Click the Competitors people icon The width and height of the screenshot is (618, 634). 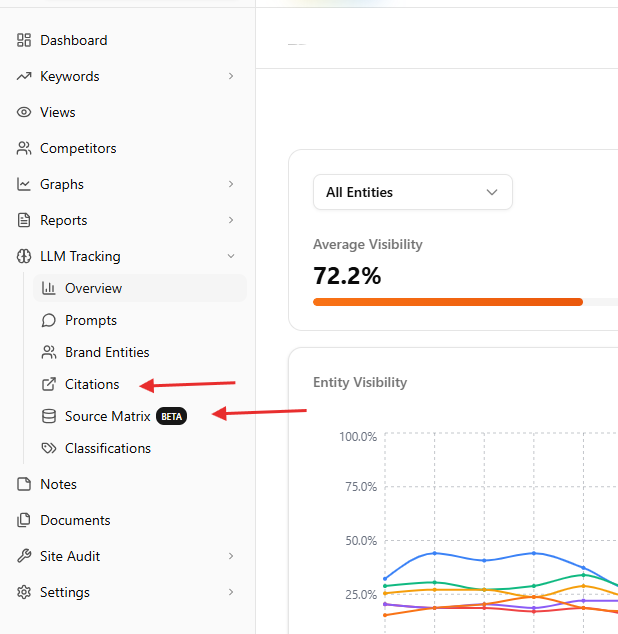tap(24, 148)
